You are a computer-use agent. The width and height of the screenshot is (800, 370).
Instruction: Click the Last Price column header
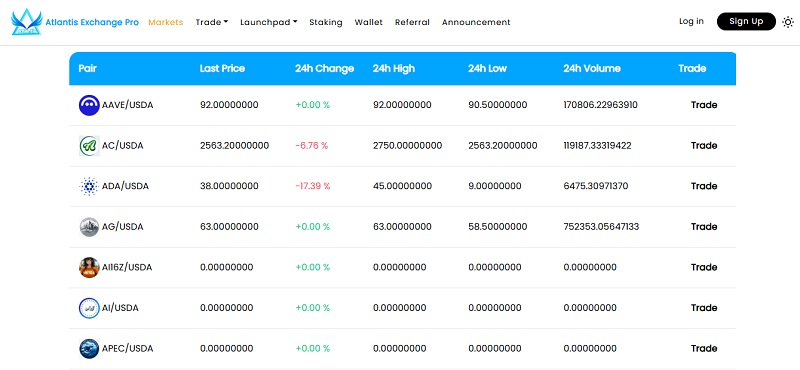[222, 68]
